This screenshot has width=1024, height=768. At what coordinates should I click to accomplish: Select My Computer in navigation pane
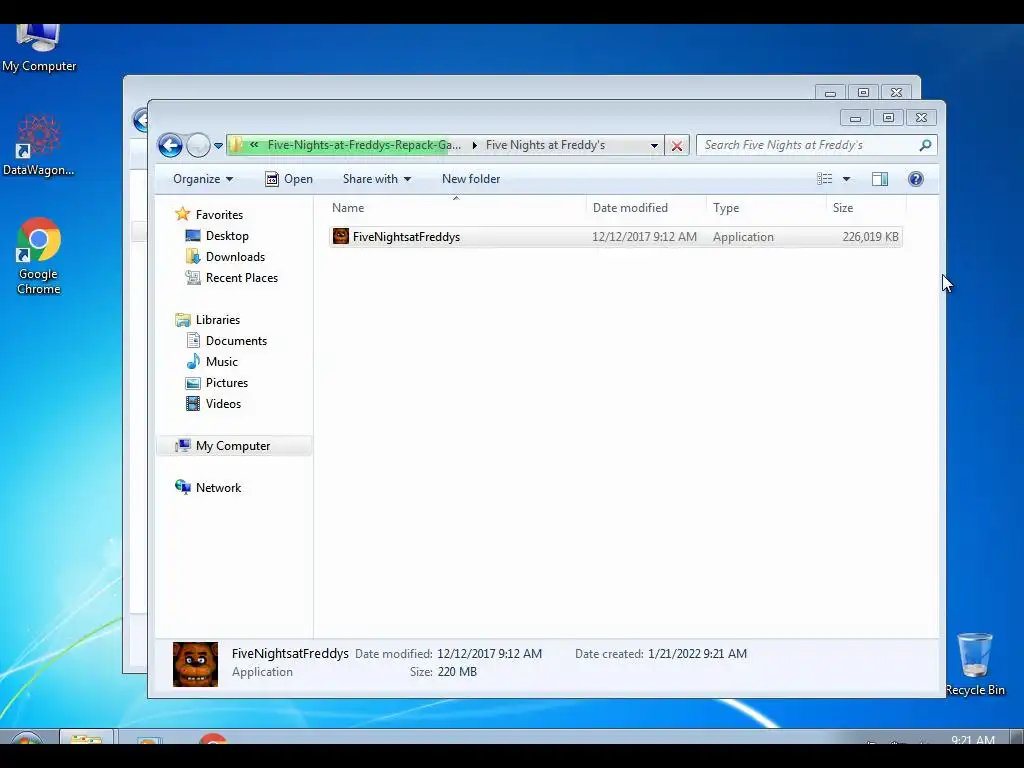coord(233,446)
